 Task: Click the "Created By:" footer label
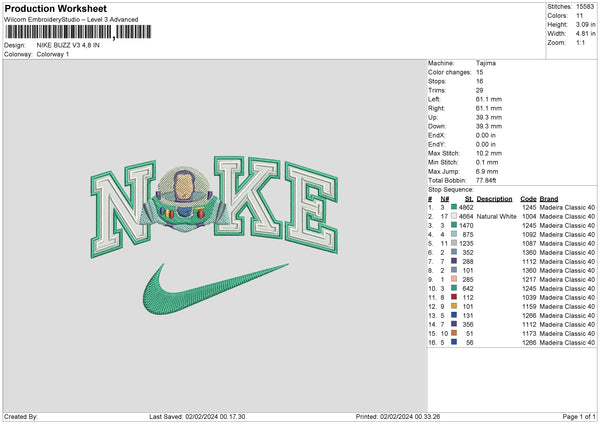[21, 417]
